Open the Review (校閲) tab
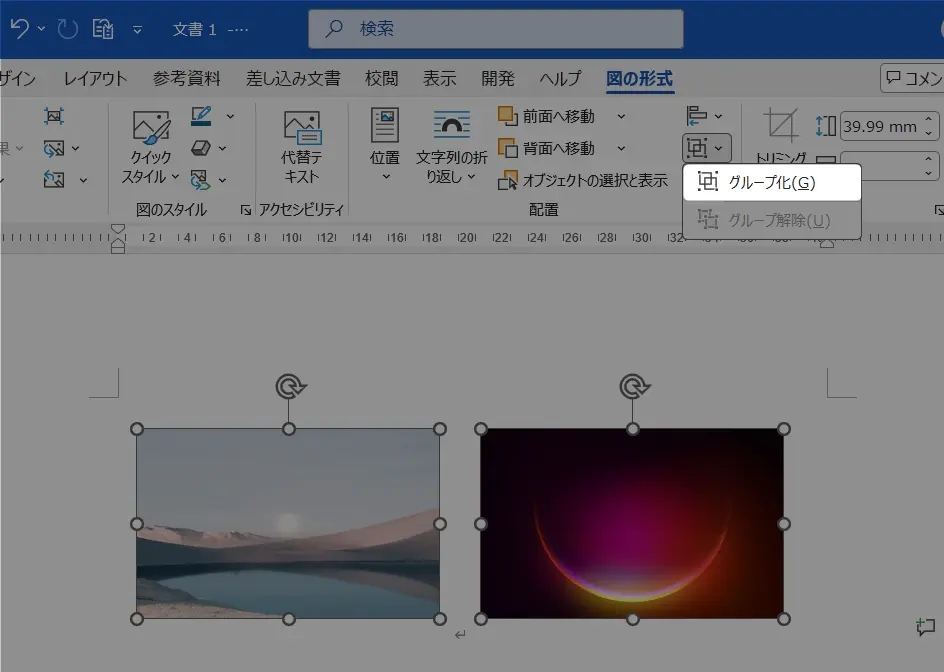 click(x=381, y=78)
